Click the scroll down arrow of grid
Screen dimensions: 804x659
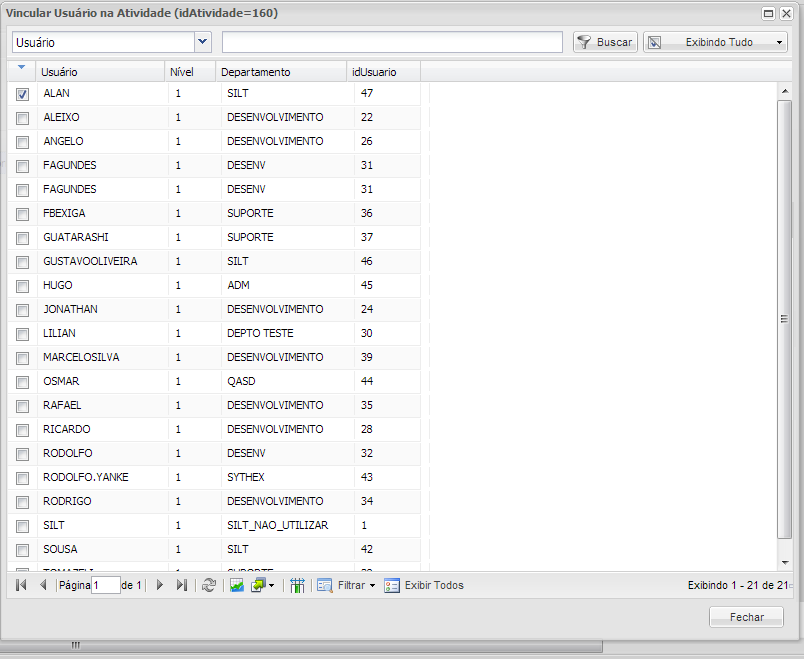coord(785,563)
